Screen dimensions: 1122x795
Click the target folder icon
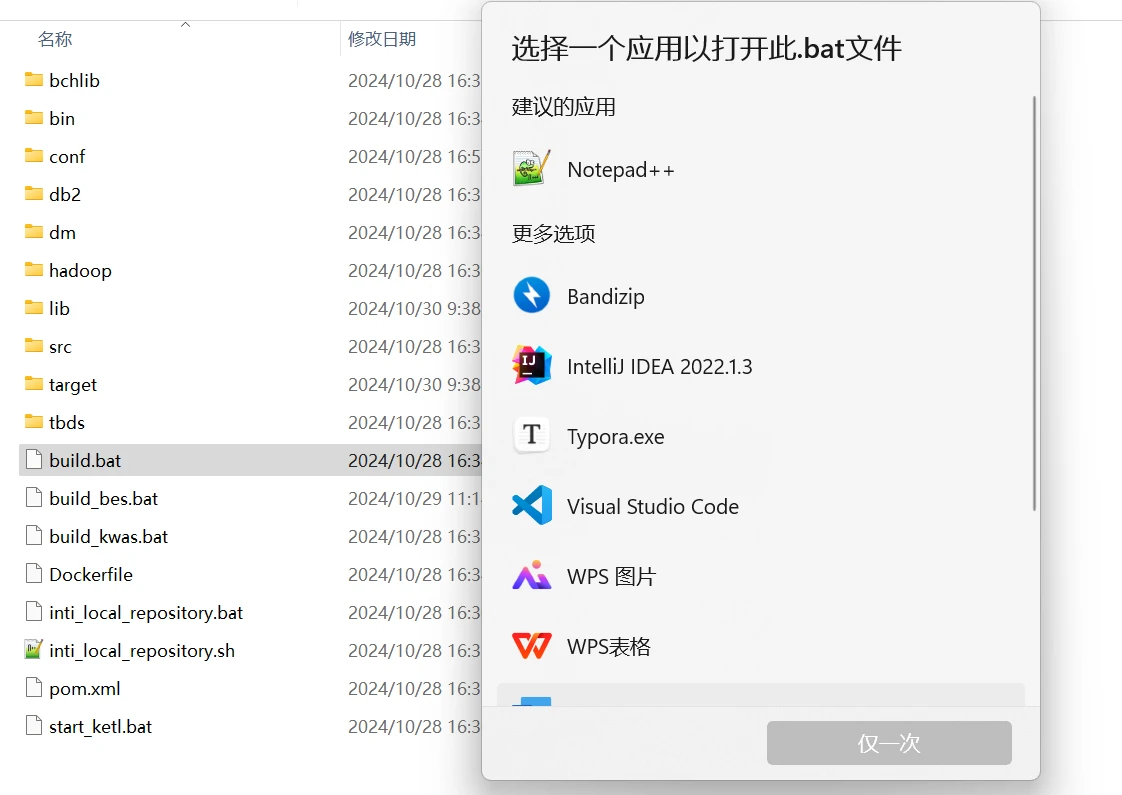pyautogui.click(x=34, y=384)
